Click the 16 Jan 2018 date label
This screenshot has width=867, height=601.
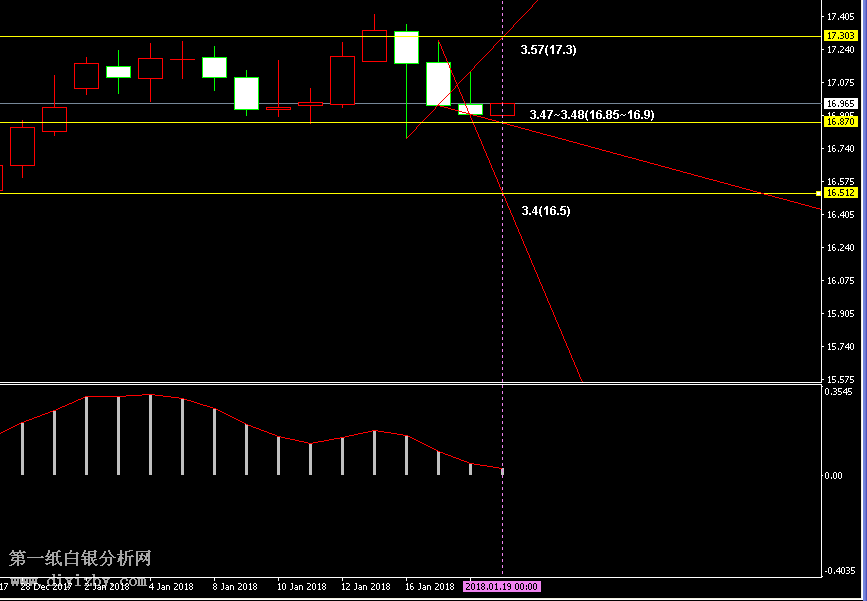coord(432,587)
